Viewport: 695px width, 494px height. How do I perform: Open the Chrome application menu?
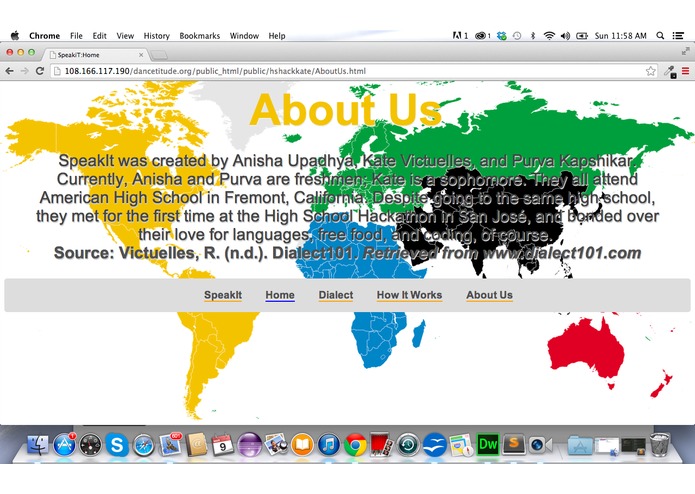tap(44, 36)
